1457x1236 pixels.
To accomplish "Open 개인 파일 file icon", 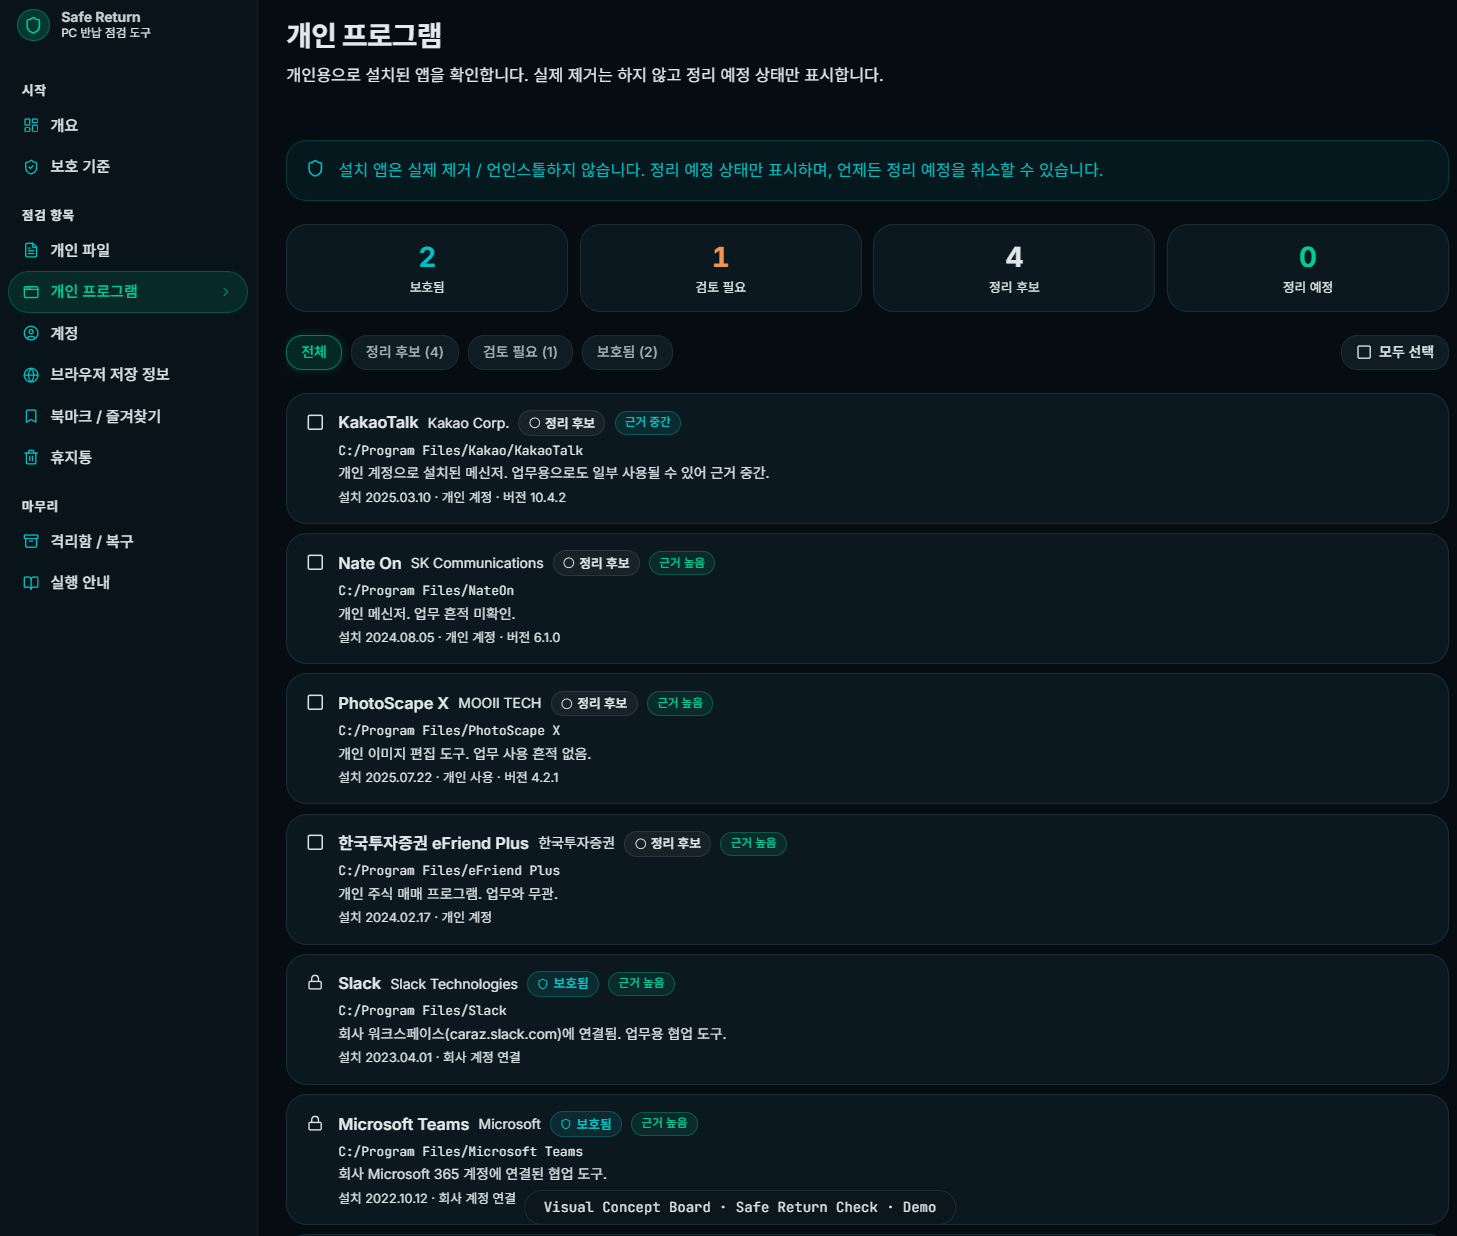I will tap(31, 250).
